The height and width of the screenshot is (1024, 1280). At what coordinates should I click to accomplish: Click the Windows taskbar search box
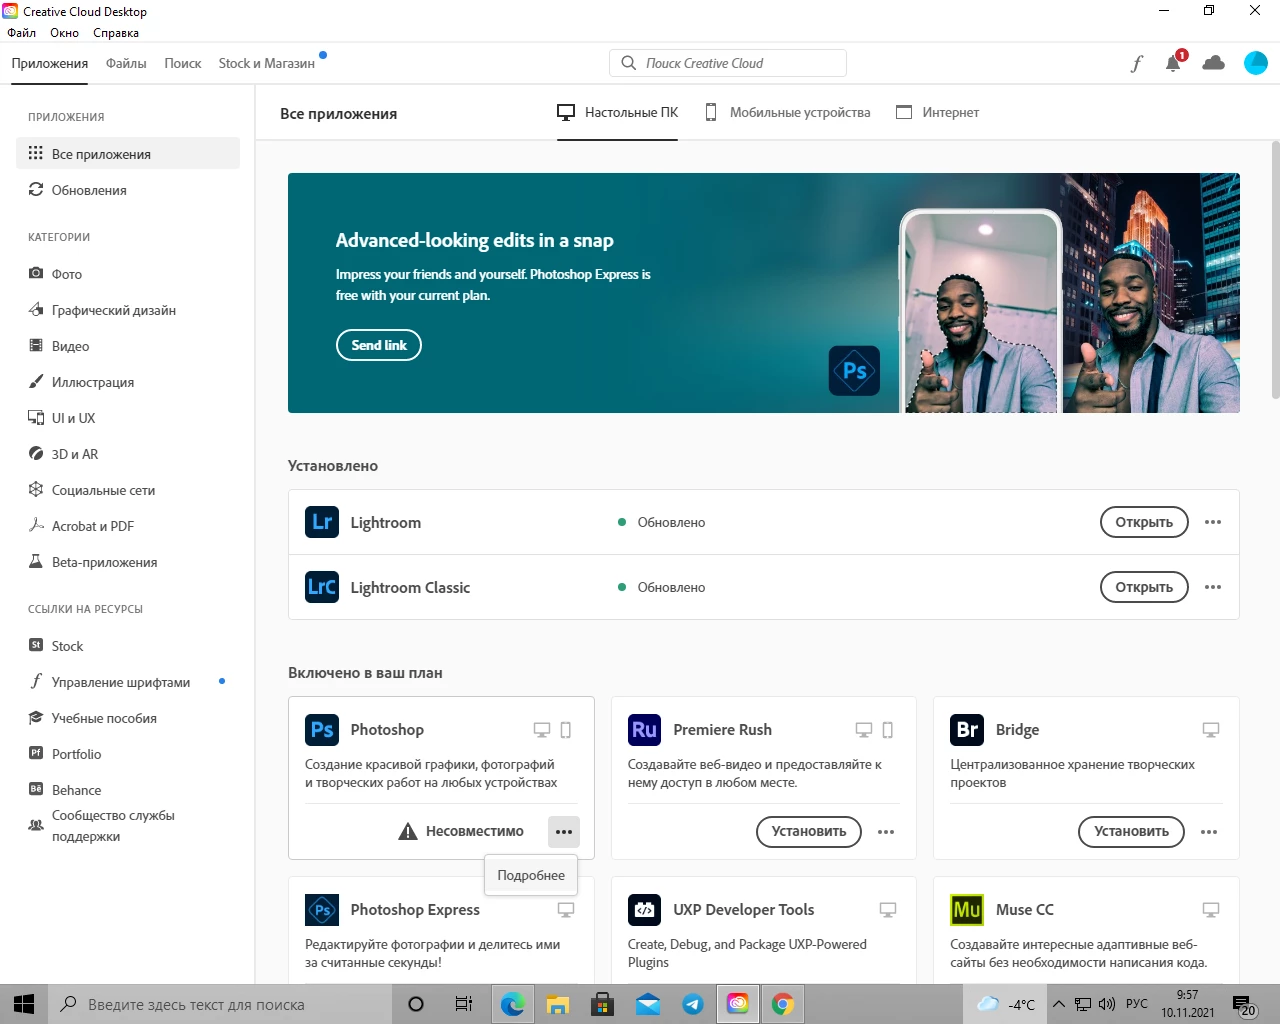point(218,1004)
